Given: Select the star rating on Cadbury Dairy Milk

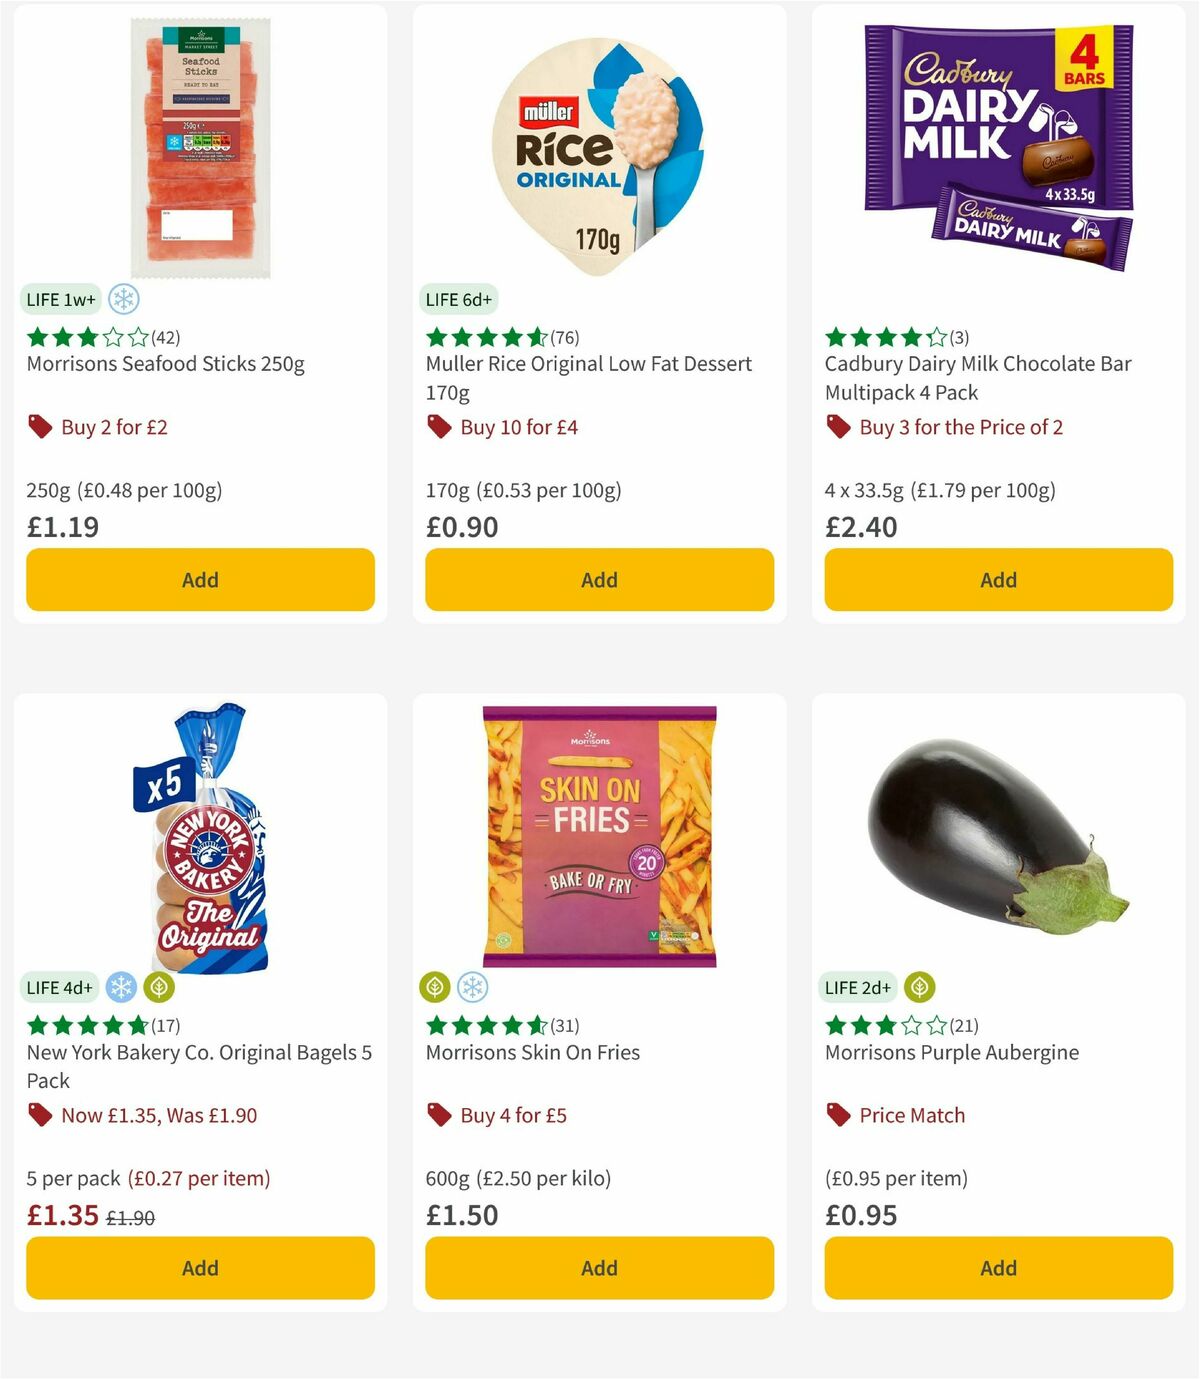Looking at the screenshot, I should 881,336.
